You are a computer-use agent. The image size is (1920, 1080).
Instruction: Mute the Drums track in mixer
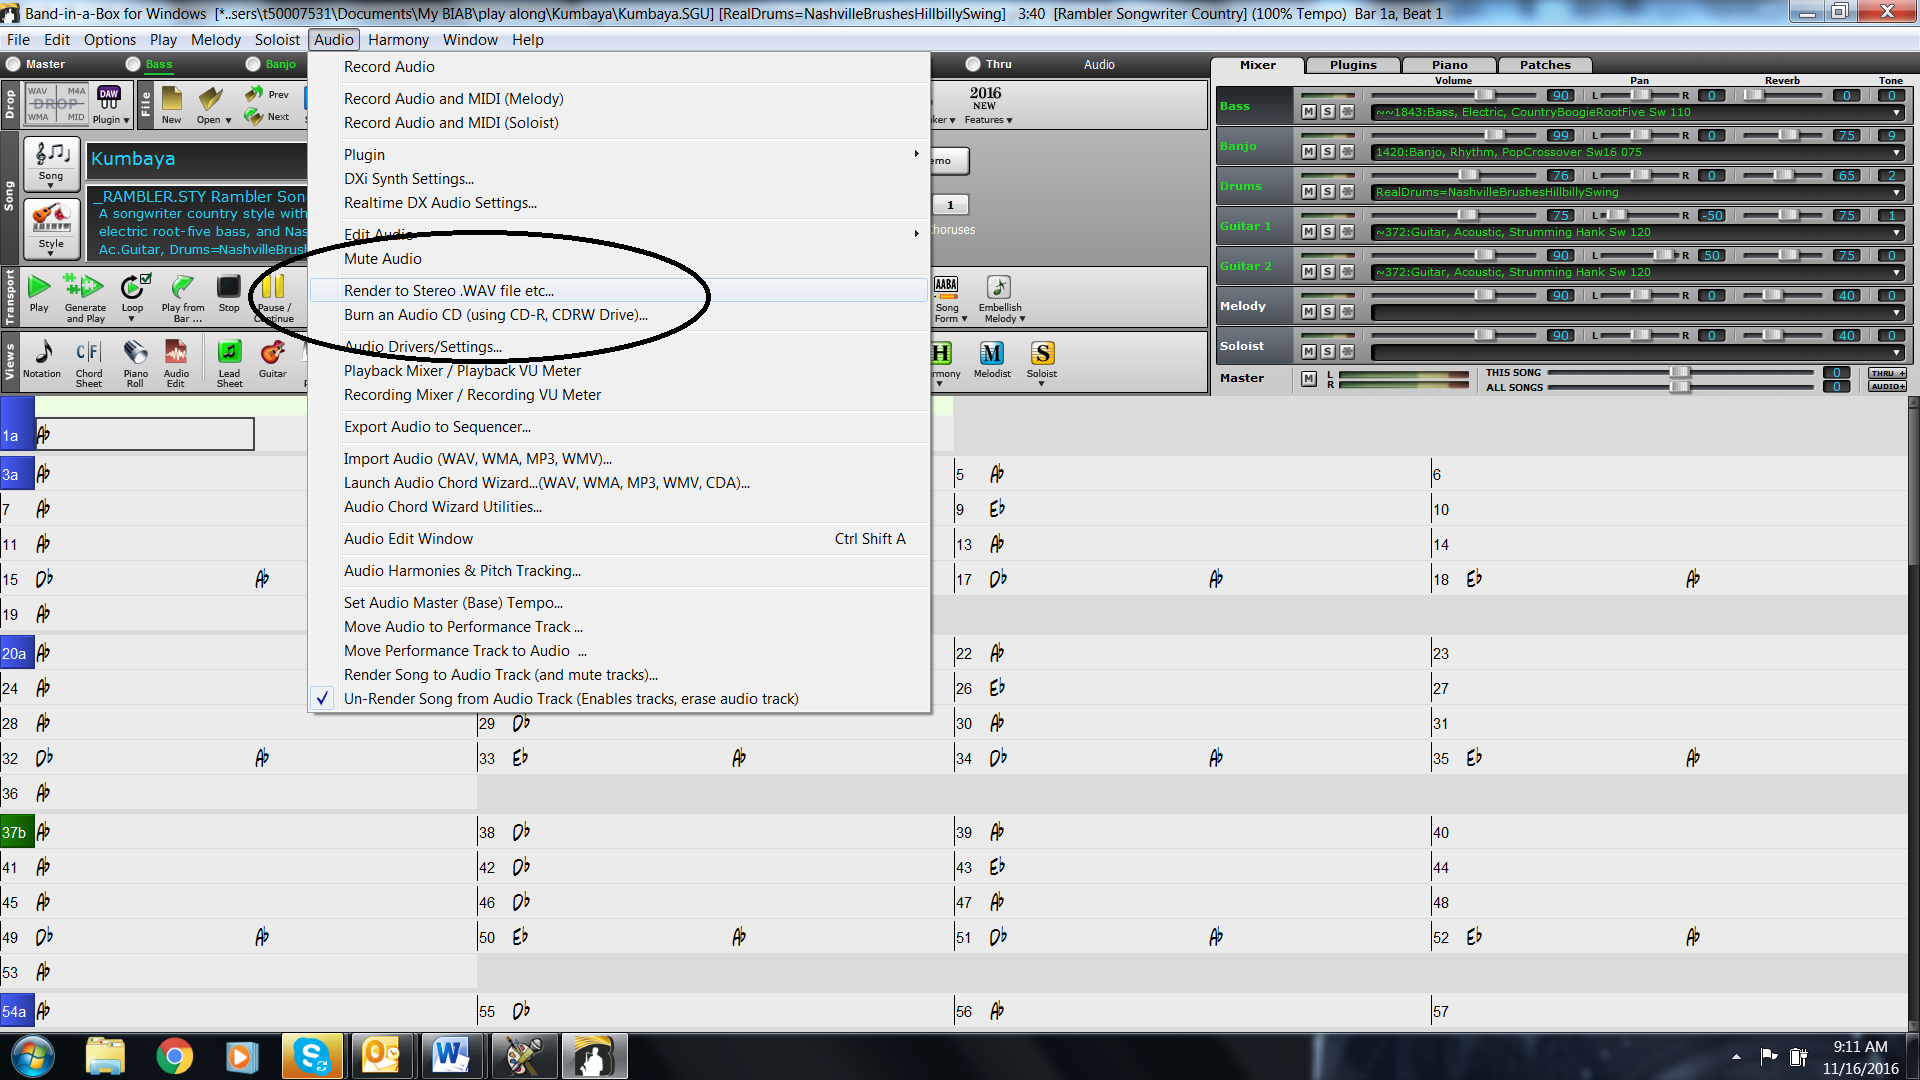click(1308, 192)
